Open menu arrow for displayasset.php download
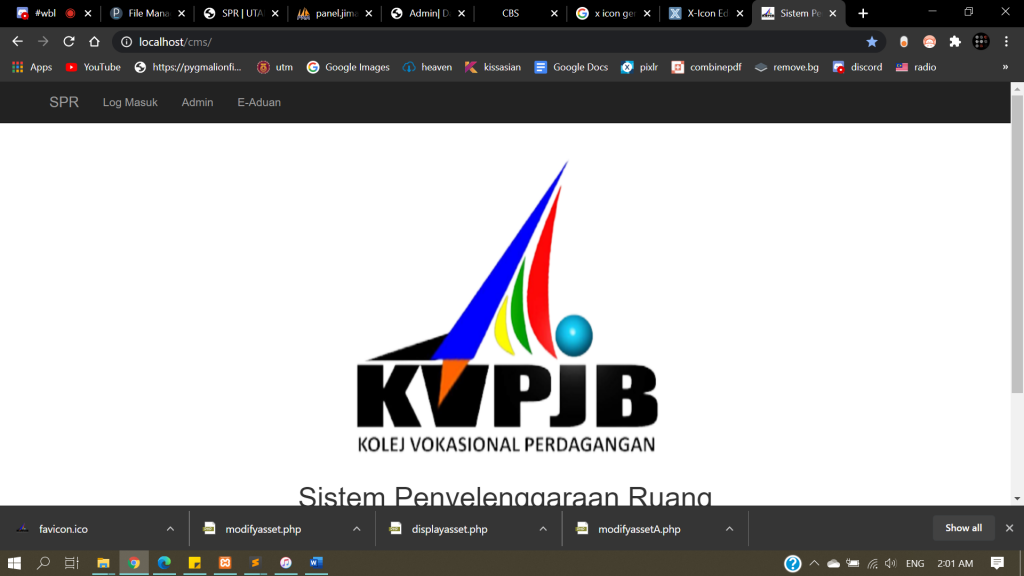 coord(543,529)
